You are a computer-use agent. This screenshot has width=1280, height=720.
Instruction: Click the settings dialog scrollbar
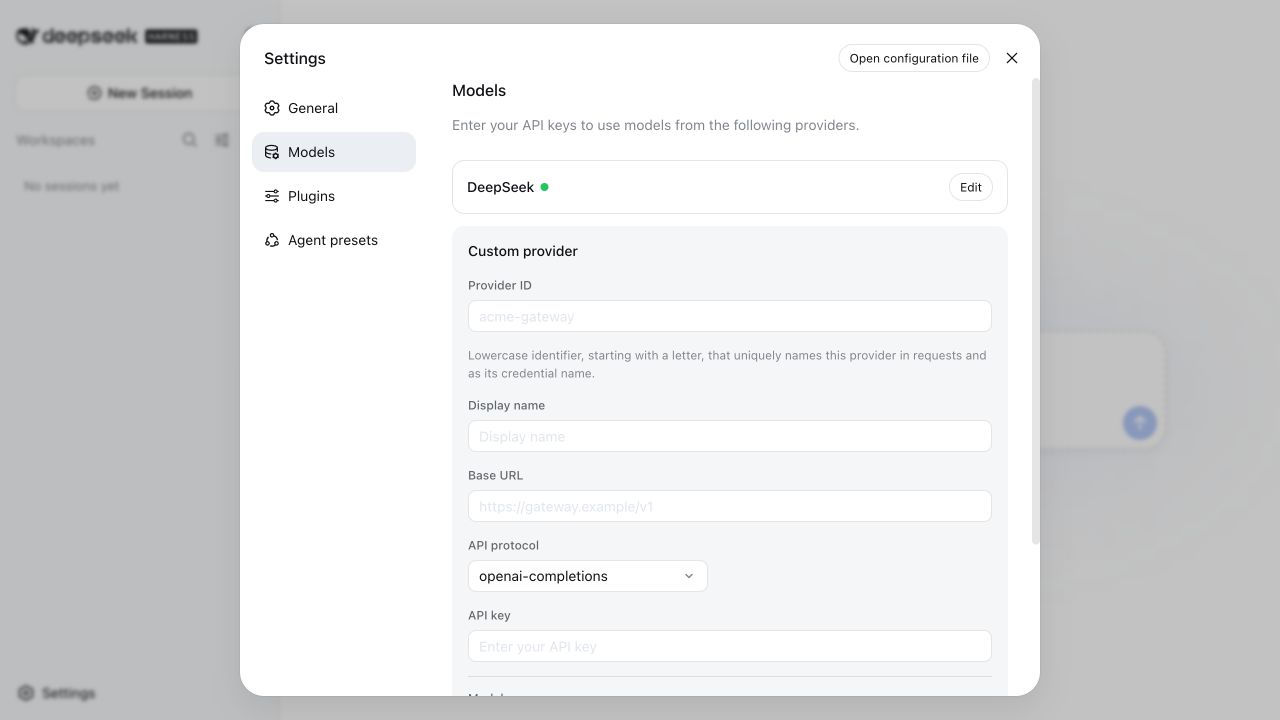click(x=1035, y=312)
